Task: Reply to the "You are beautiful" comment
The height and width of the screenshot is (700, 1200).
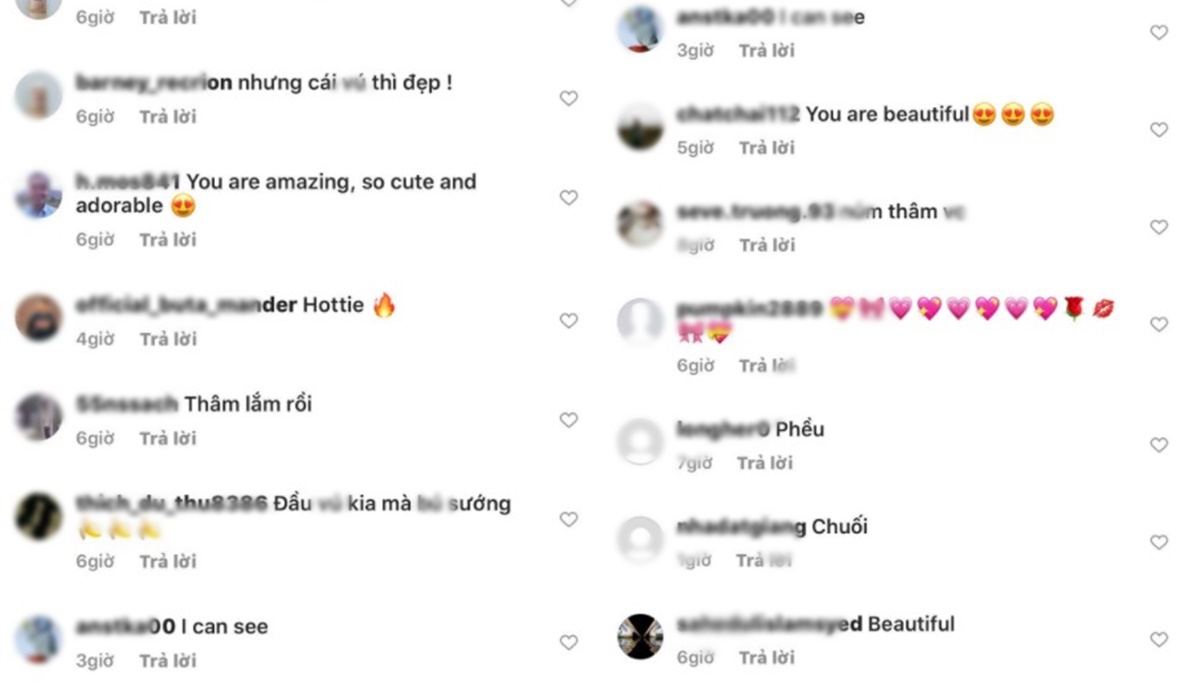Action: [767, 147]
